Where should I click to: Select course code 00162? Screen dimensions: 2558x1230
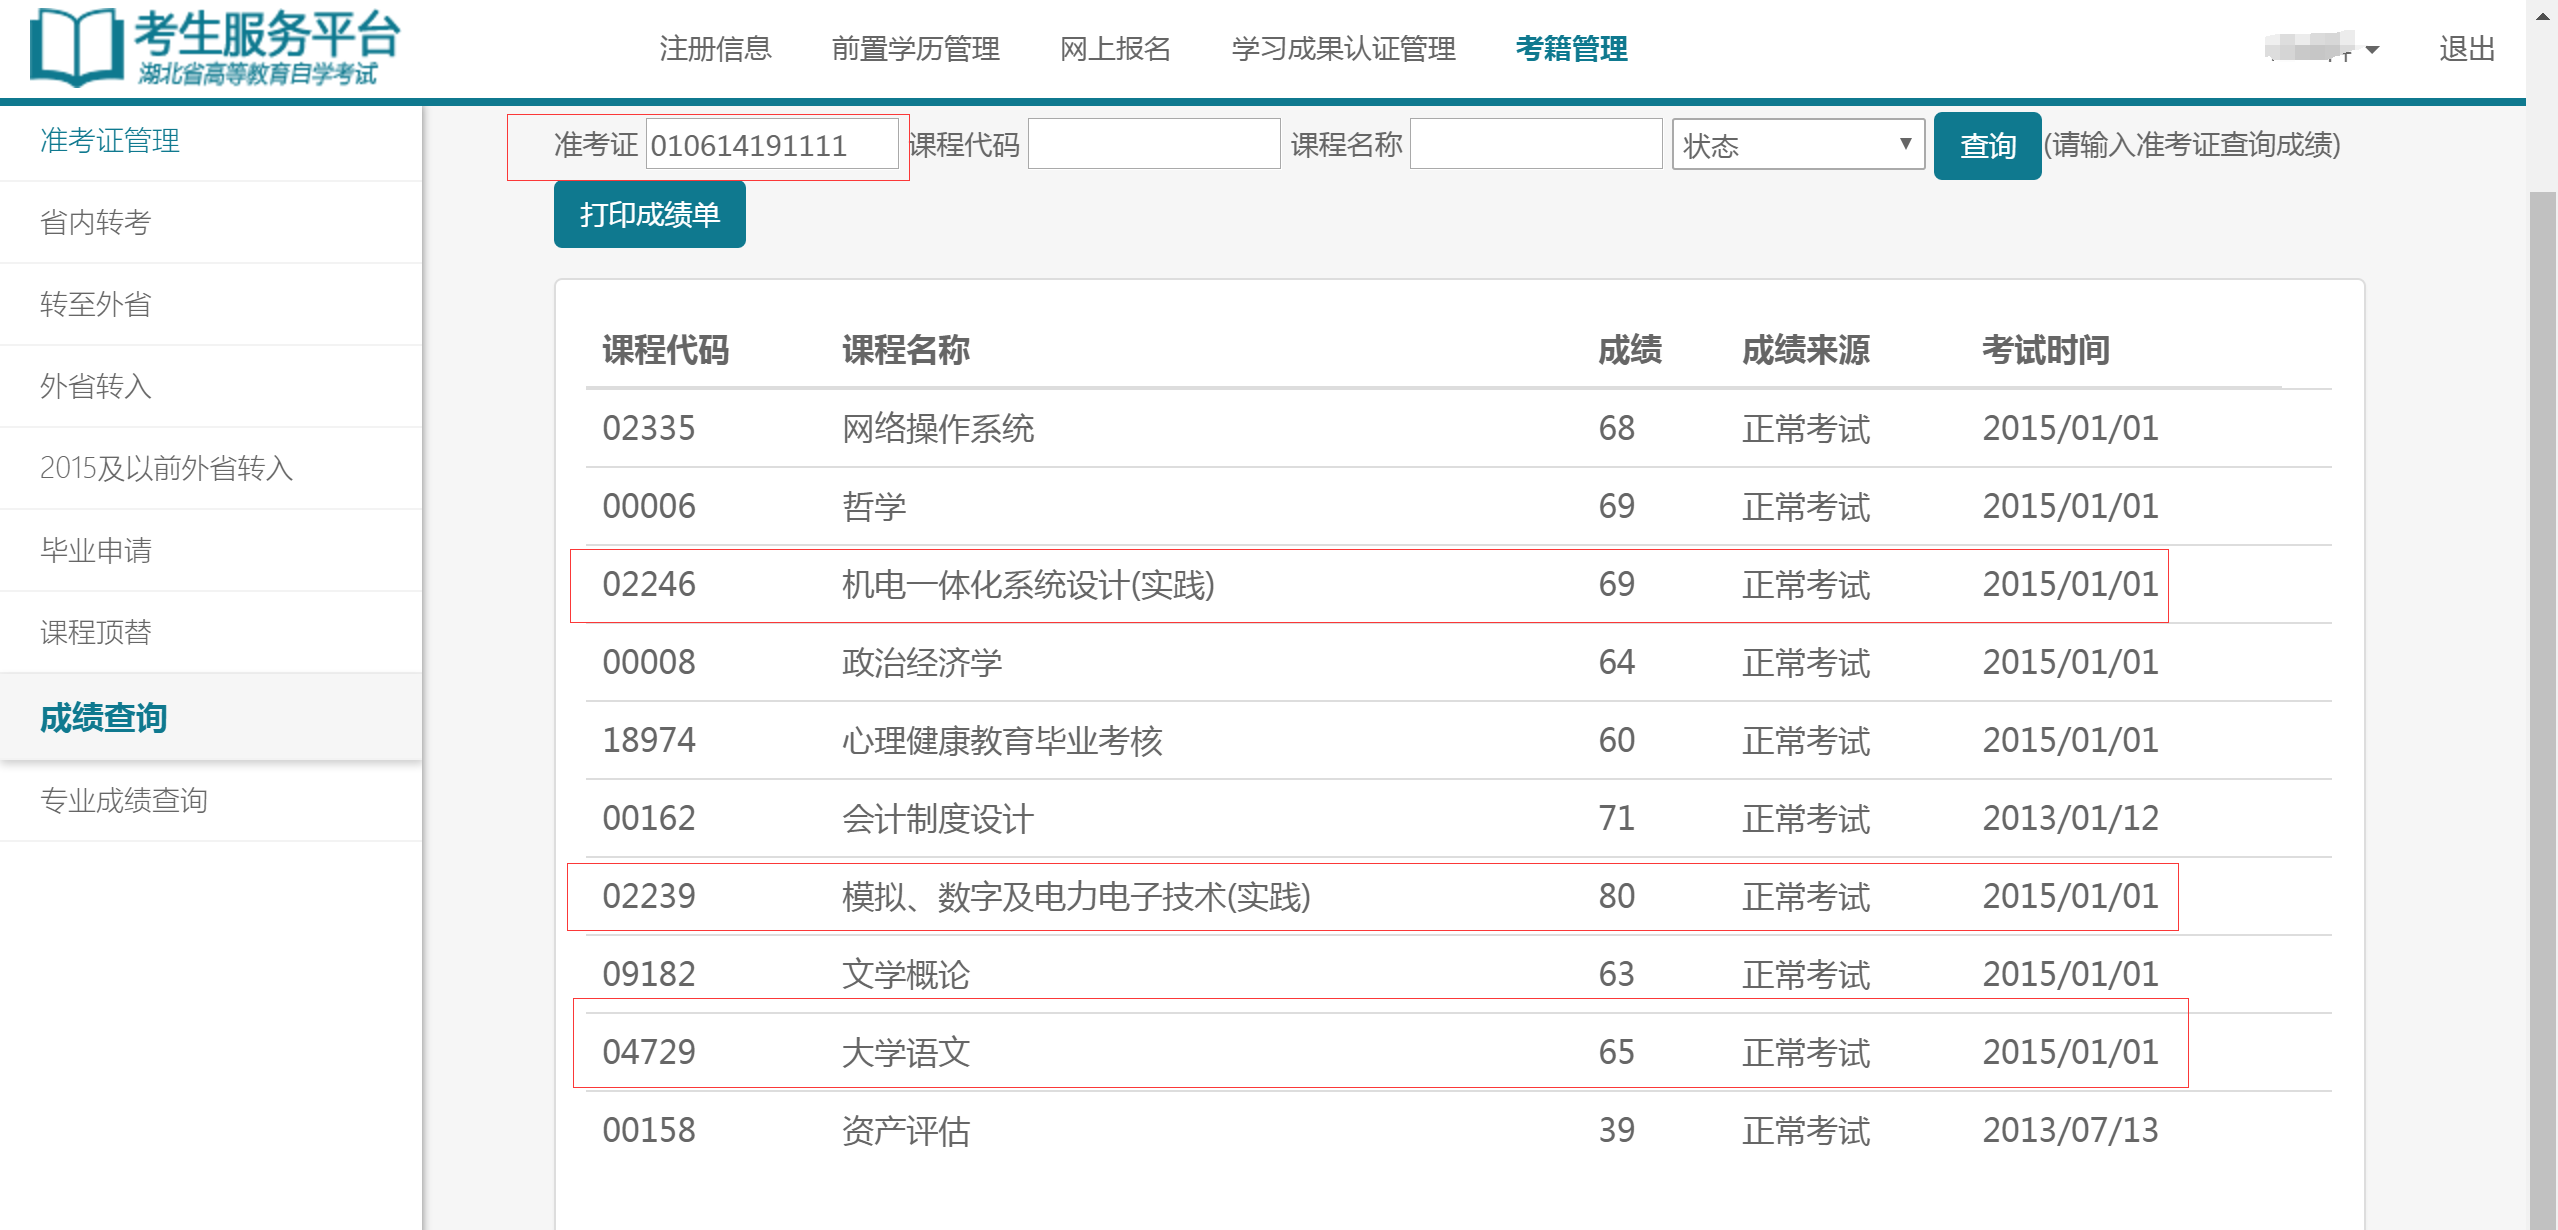648,818
